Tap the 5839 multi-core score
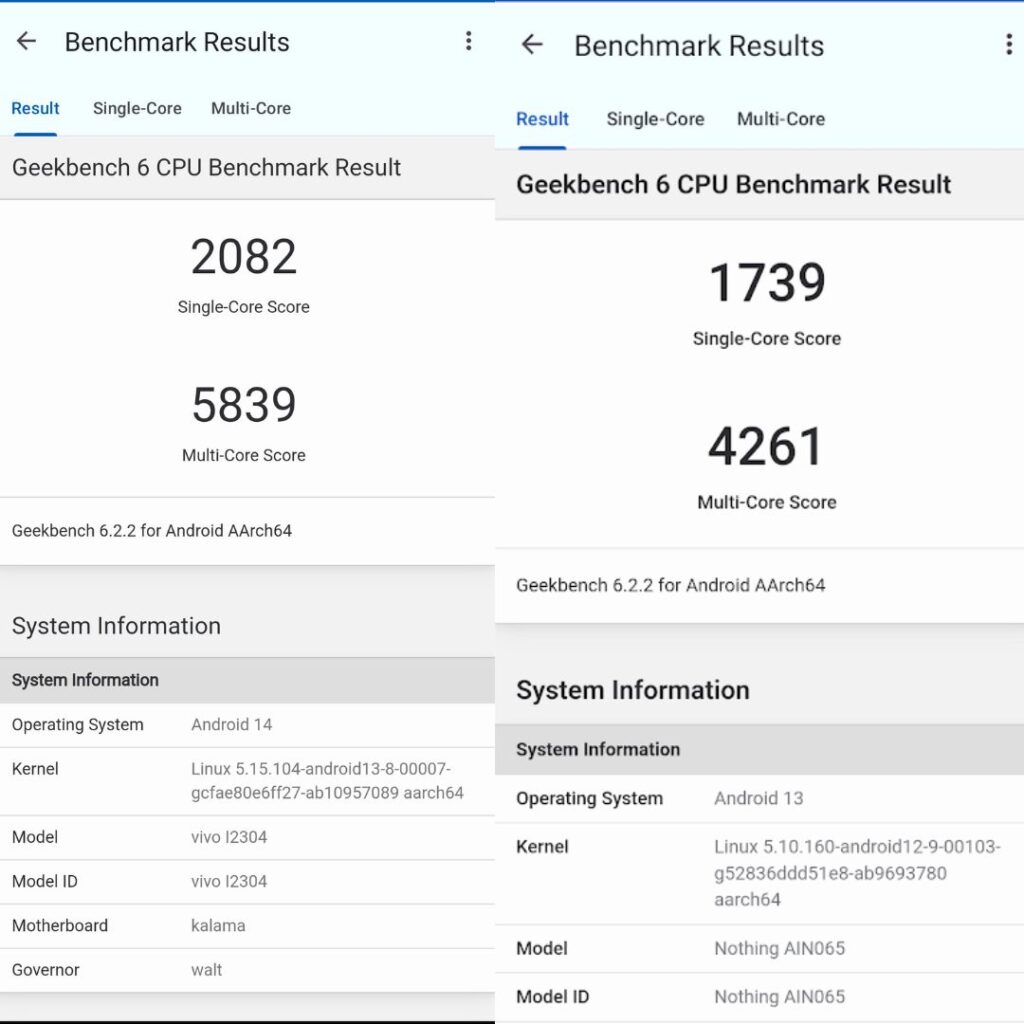This screenshot has height=1024, width=1024. tap(243, 405)
